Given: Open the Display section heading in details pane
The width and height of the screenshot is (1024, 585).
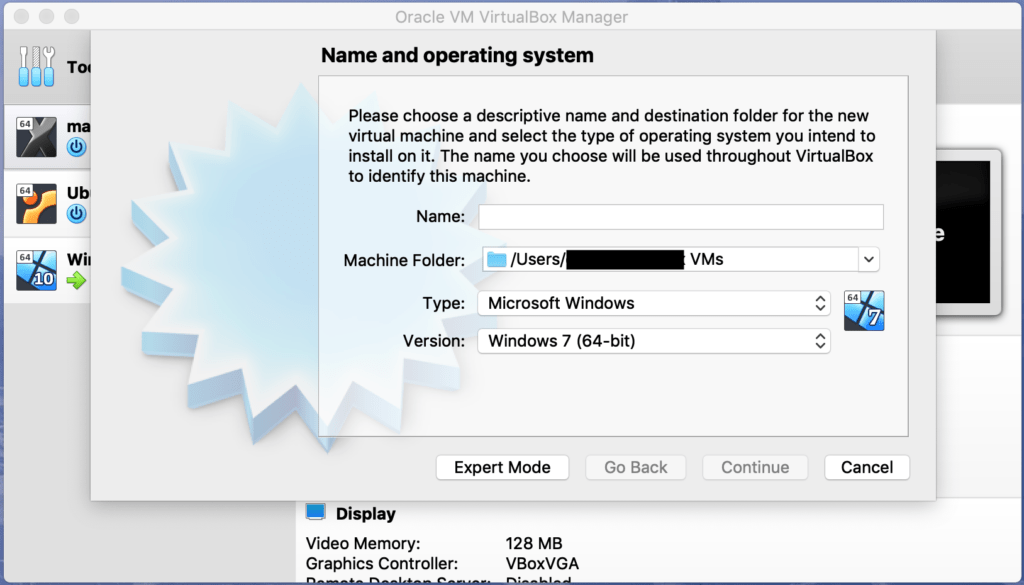Looking at the screenshot, I should [366, 514].
